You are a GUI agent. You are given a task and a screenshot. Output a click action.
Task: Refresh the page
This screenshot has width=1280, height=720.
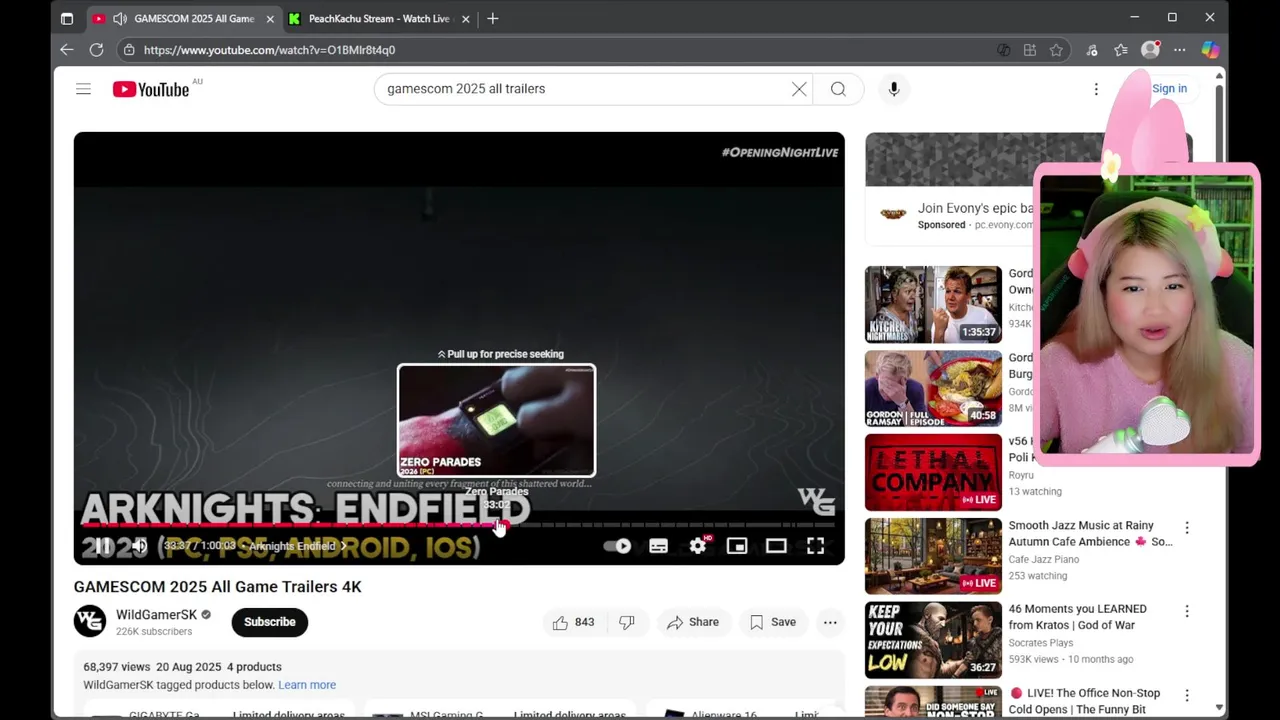click(96, 50)
